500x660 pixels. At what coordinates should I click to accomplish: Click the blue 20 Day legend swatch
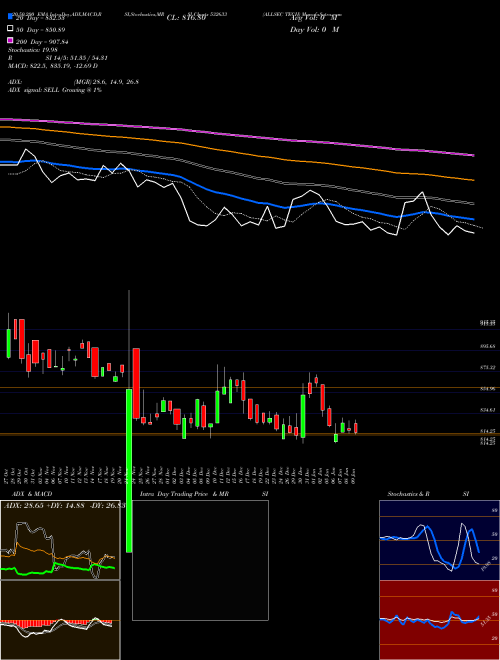11,16
